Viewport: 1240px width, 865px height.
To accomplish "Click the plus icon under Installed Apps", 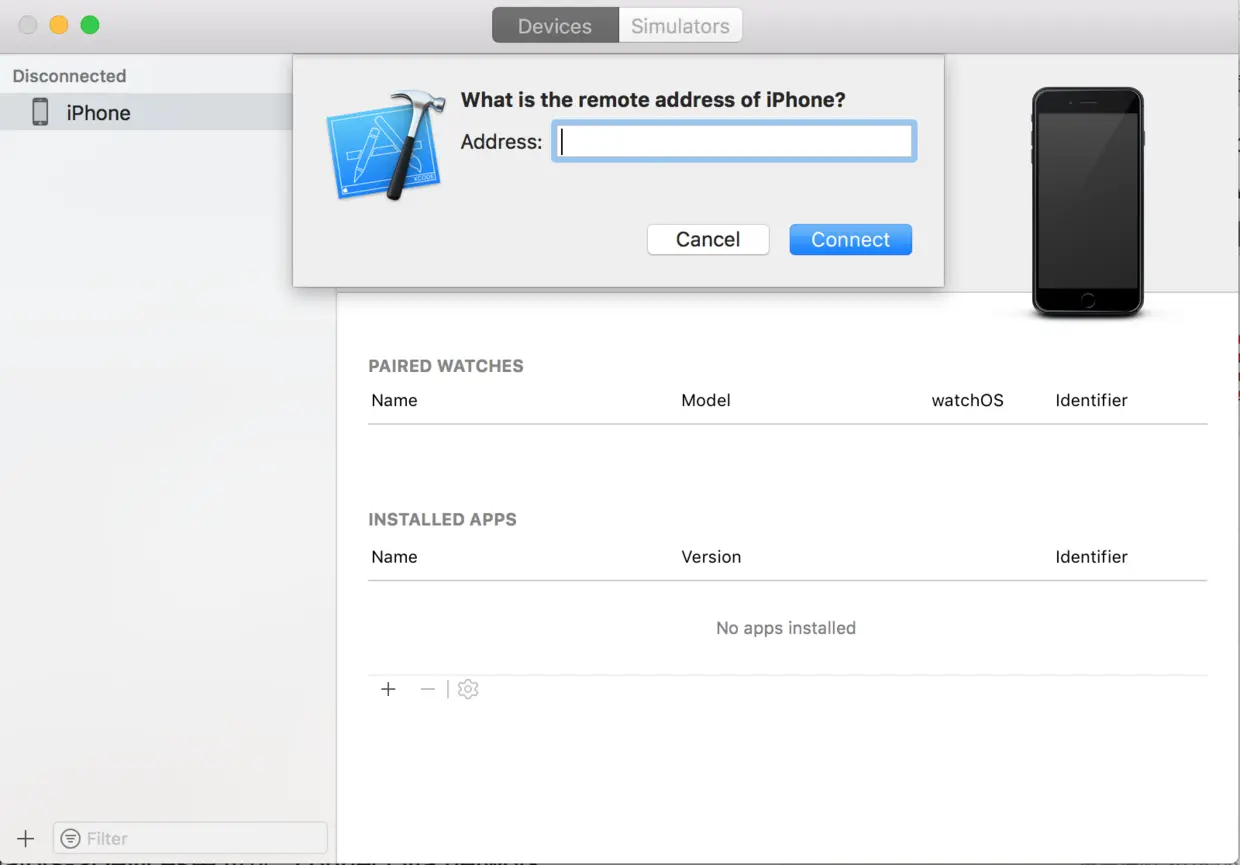I will (x=388, y=689).
